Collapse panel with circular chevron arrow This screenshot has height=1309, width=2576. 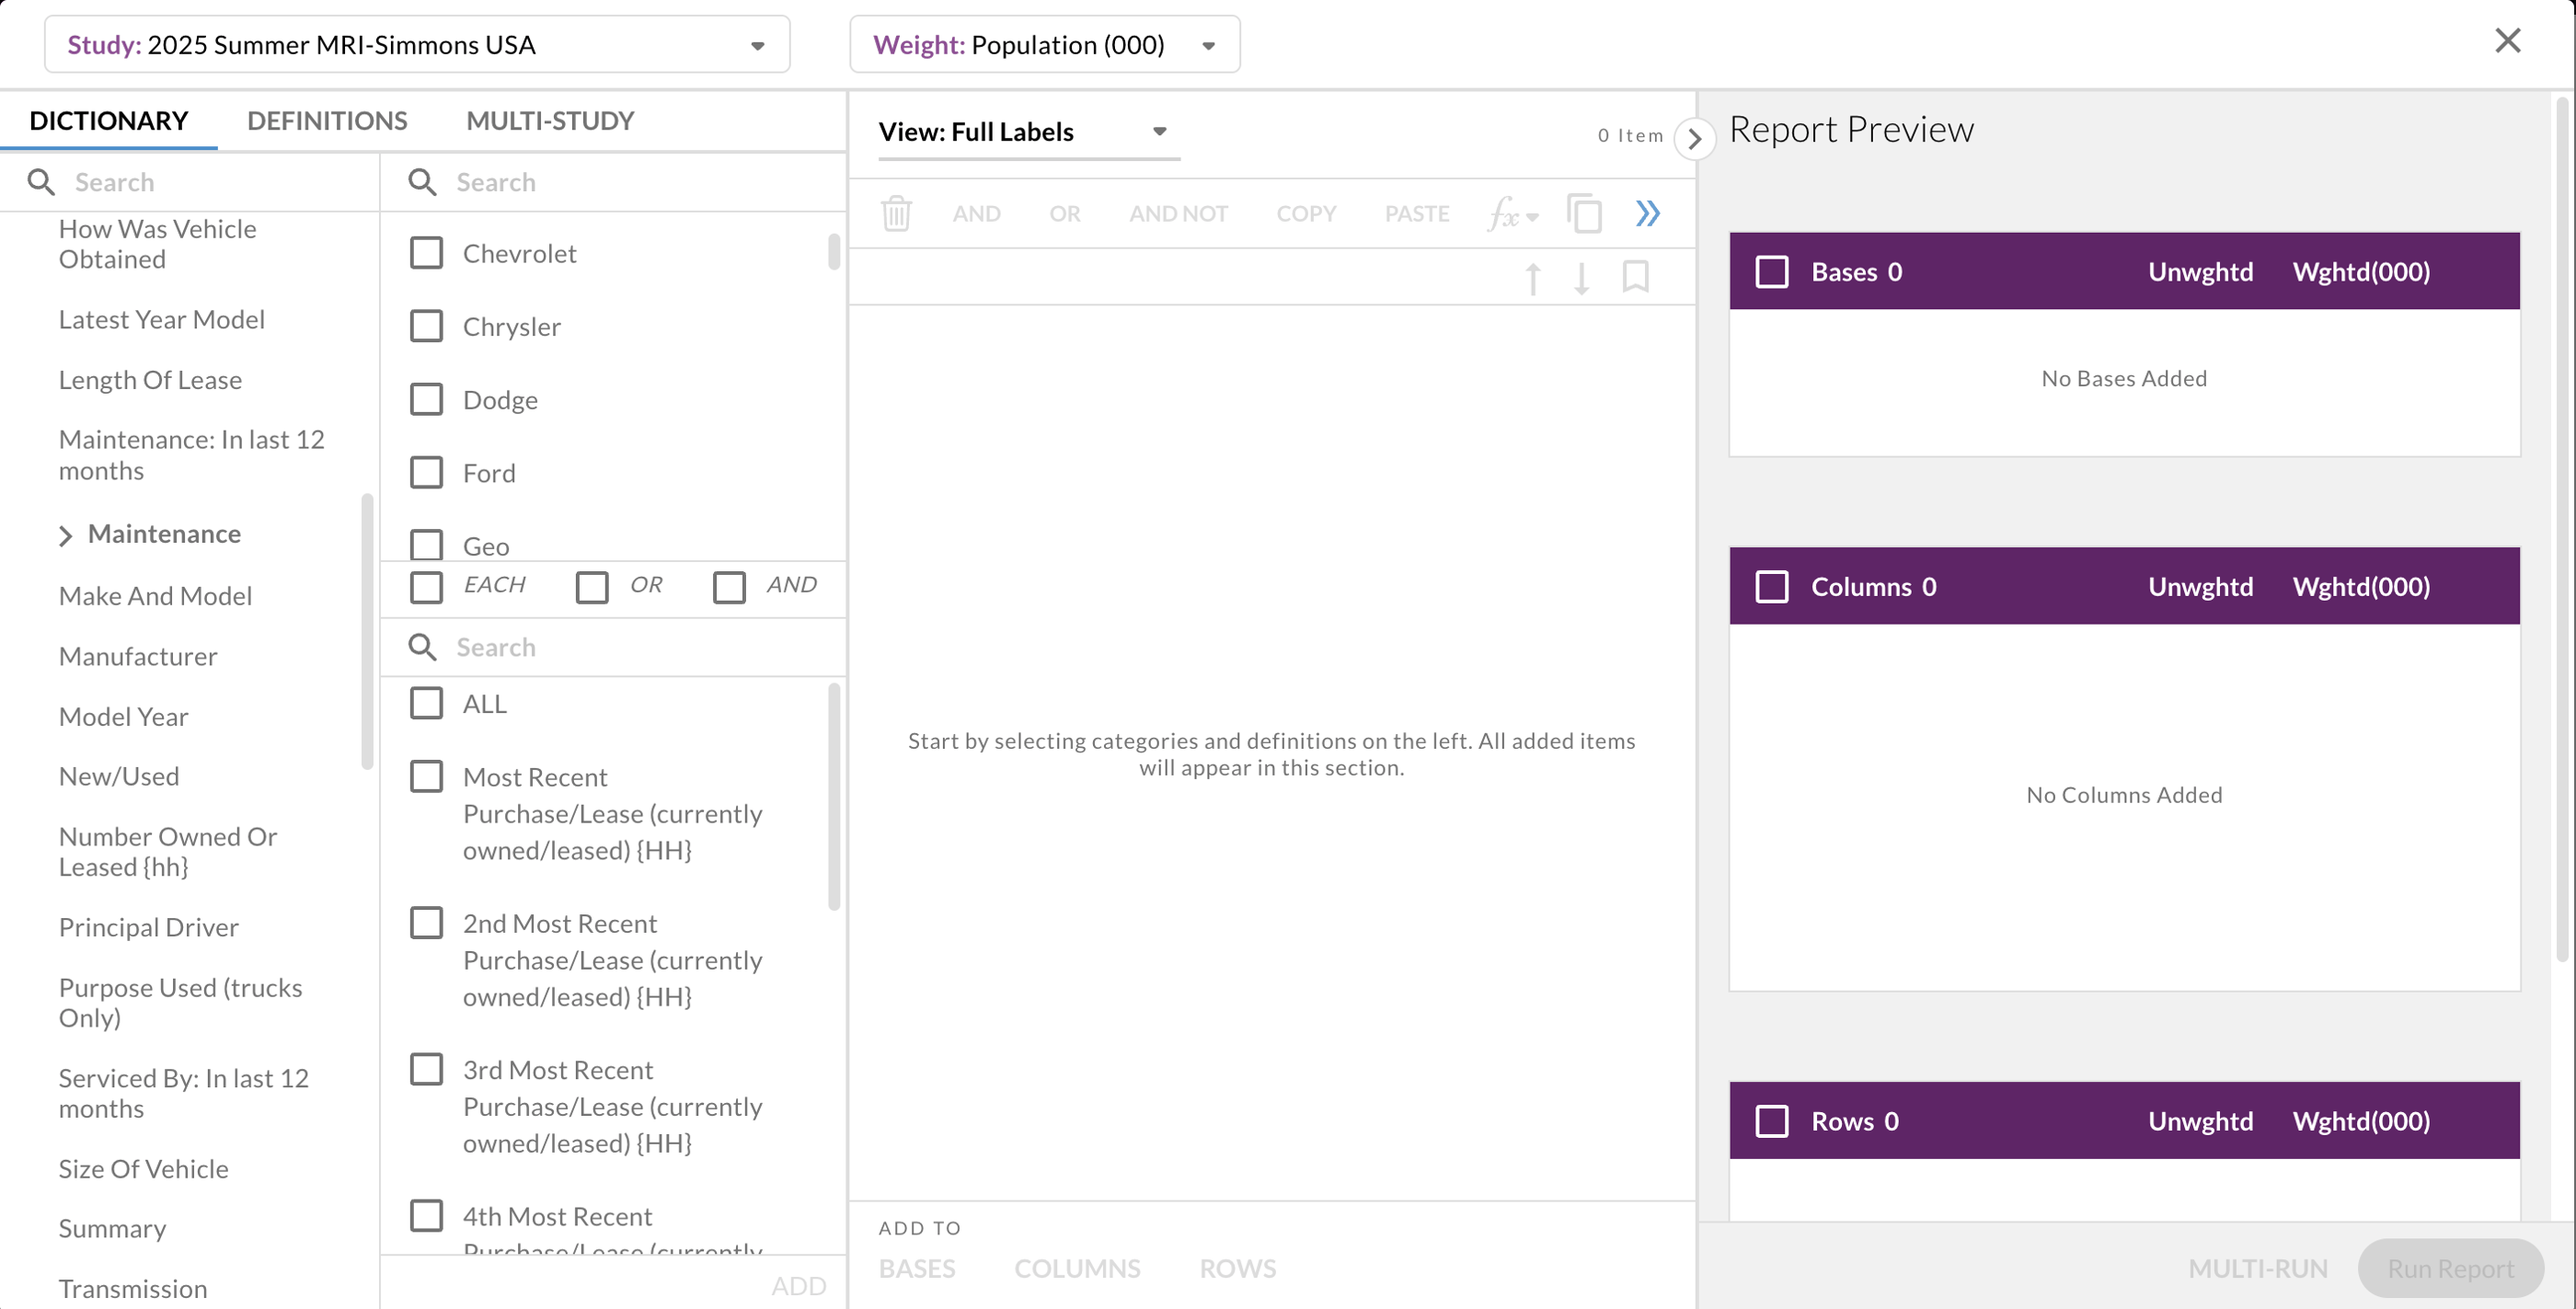pyautogui.click(x=1694, y=138)
